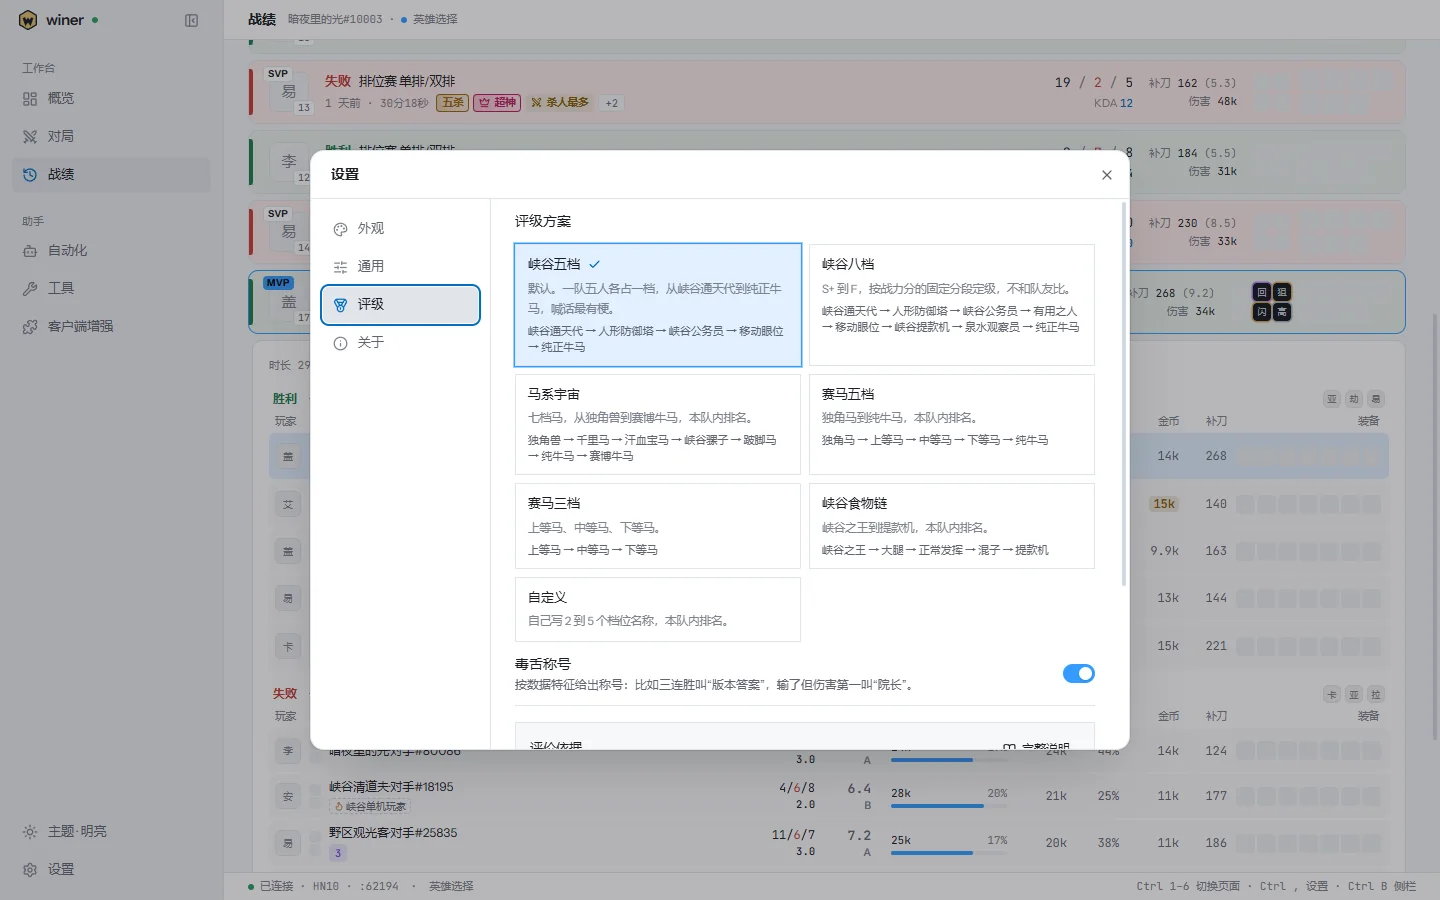The width and height of the screenshot is (1440, 900).
Task: Click the 战绩 history clock icon
Action: point(30,175)
